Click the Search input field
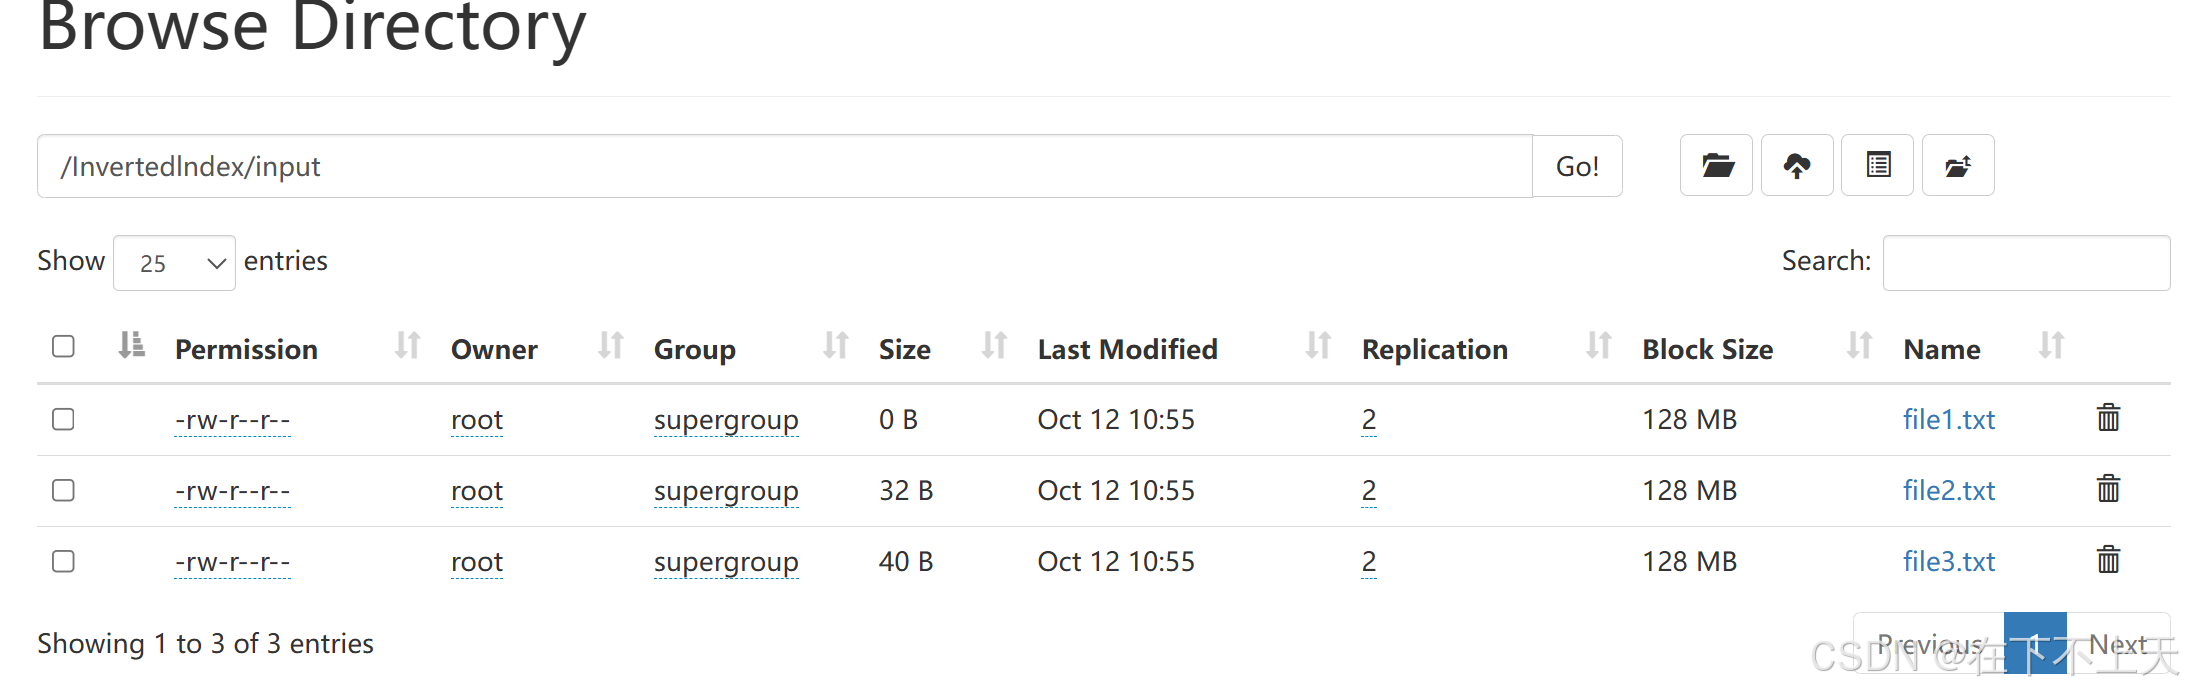Viewport: 2185px width, 693px height. click(2025, 263)
